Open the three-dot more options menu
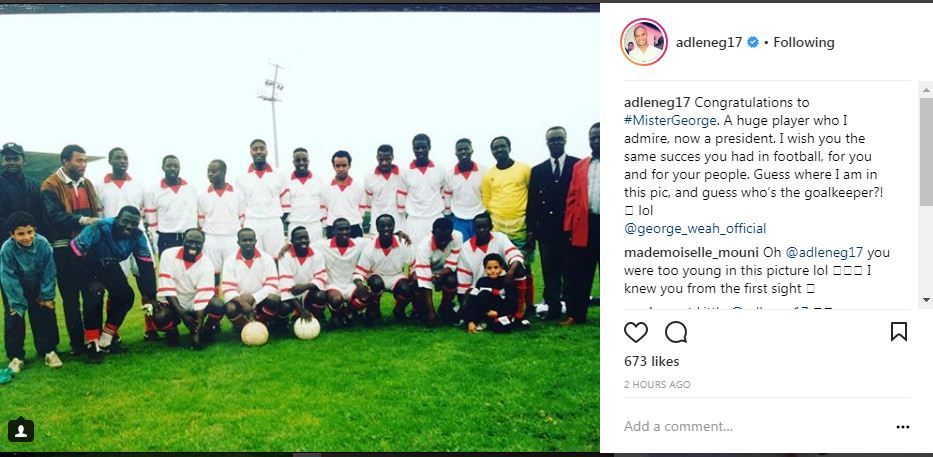Image resolution: width=933 pixels, height=457 pixels. pos(903,427)
